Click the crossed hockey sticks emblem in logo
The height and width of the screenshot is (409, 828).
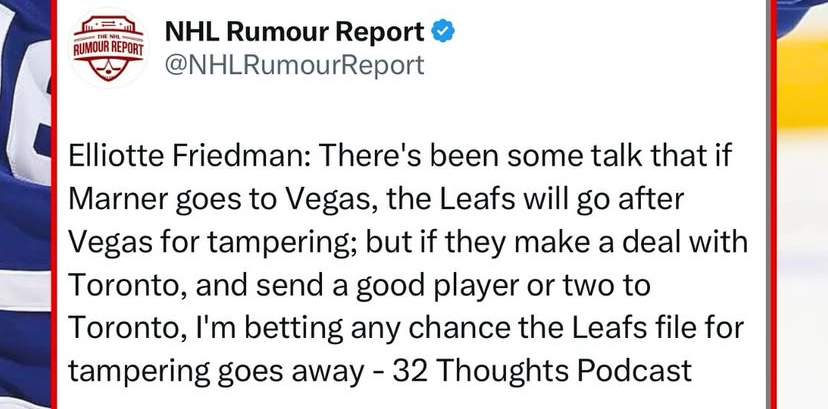pyautogui.click(x=108, y=69)
